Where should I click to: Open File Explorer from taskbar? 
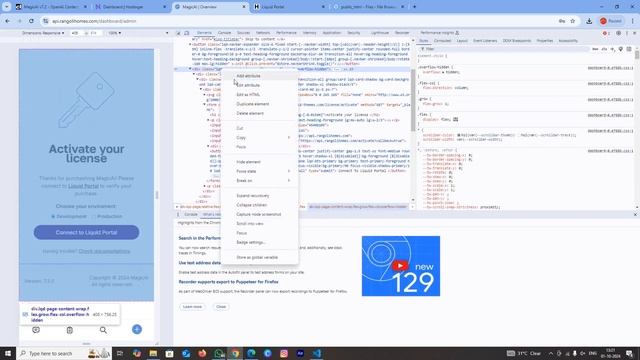click(x=153, y=353)
